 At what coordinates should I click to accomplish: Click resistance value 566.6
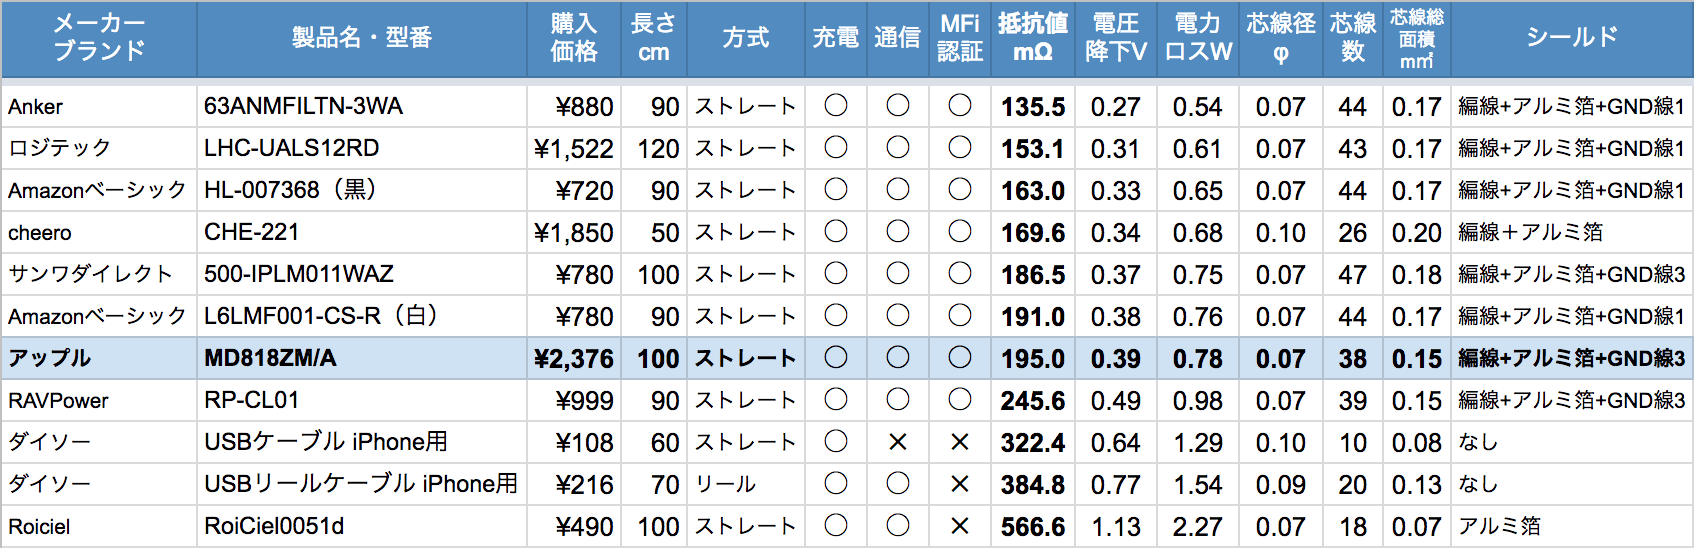click(1033, 527)
